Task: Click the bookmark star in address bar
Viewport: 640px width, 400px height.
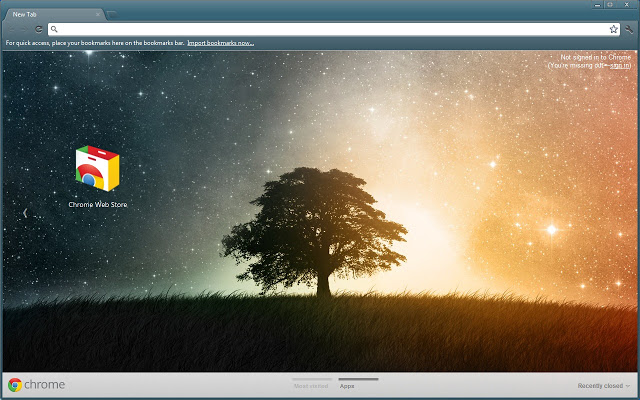Action: tap(614, 29)
